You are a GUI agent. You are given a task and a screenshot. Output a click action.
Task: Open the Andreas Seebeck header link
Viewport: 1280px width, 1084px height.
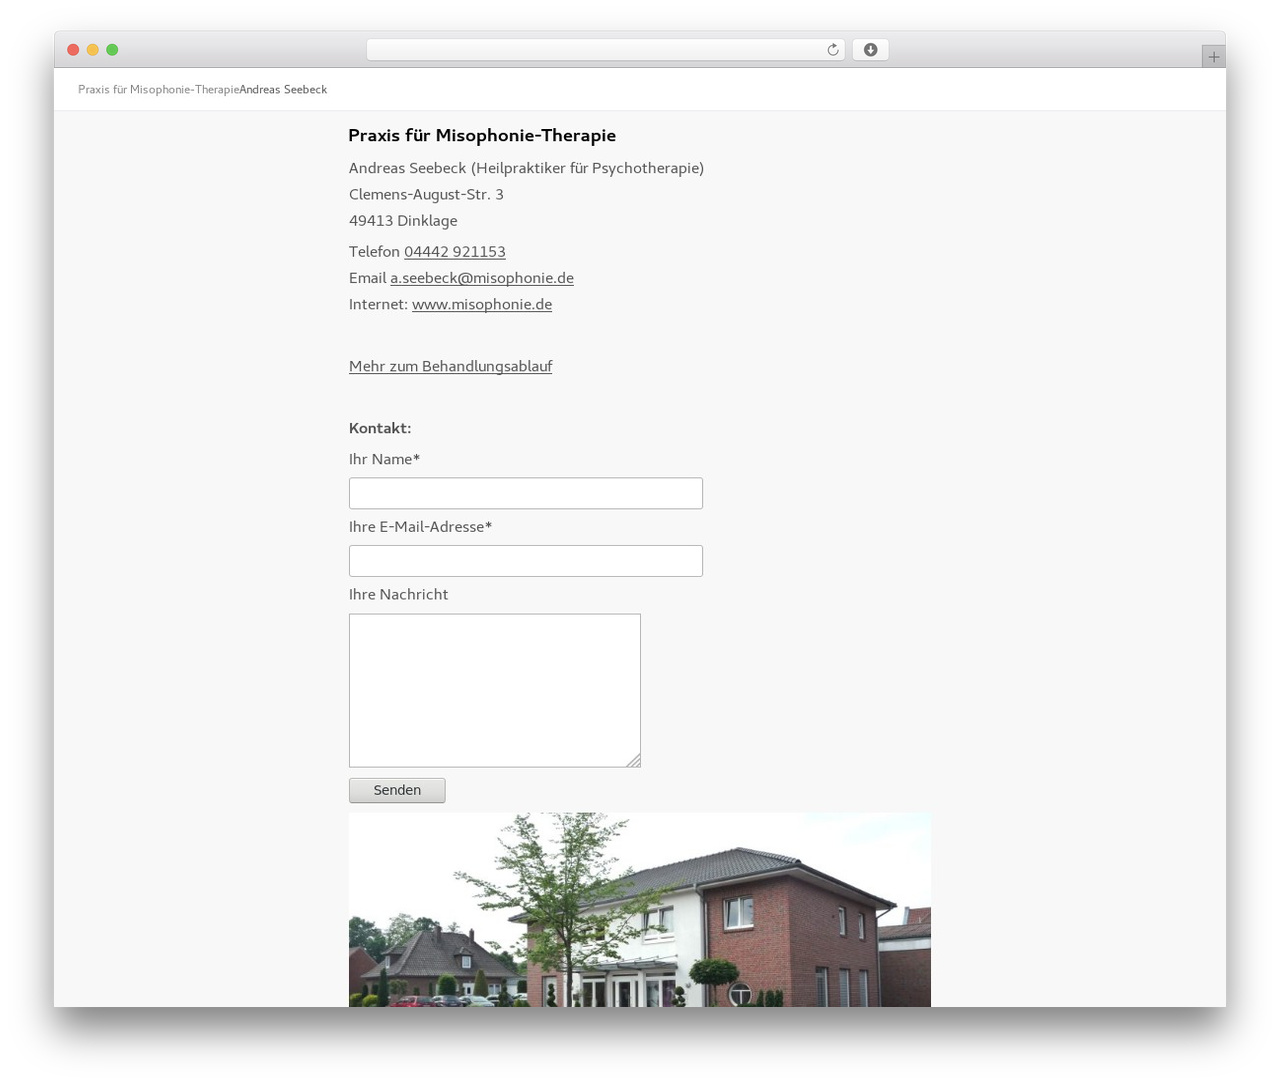pyautogui.click(x=283, y=90)
